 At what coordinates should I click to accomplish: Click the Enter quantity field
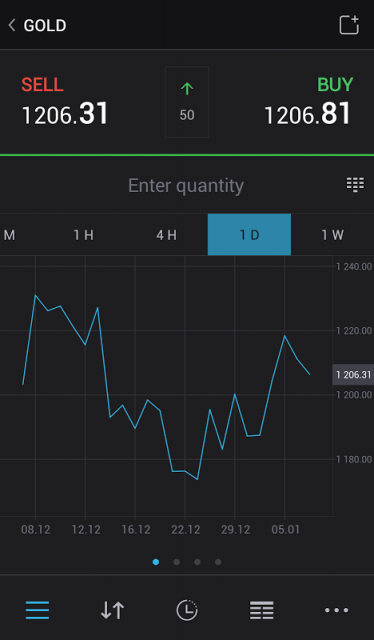186,185
